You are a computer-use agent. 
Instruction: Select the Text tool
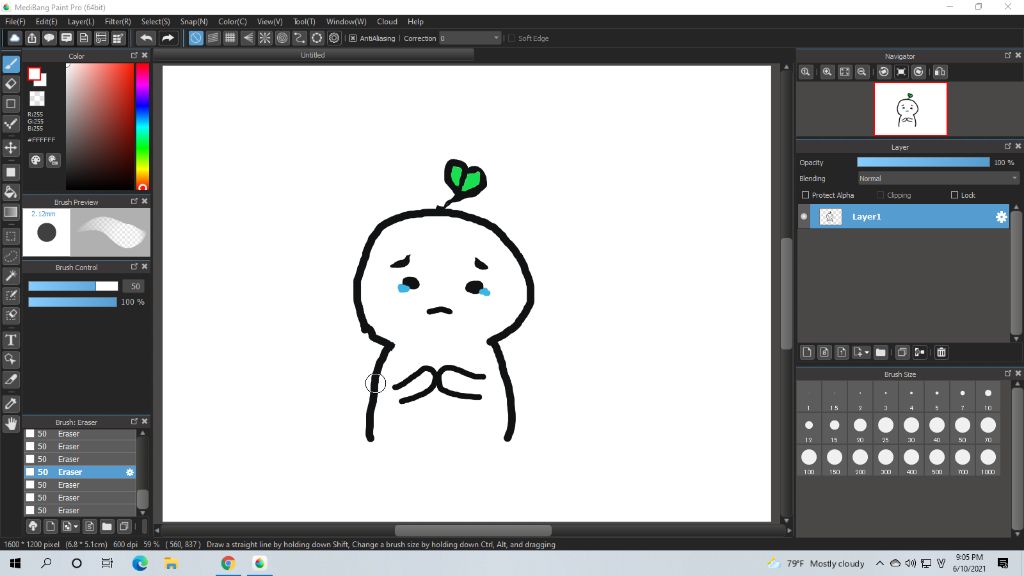coord(11,340)
